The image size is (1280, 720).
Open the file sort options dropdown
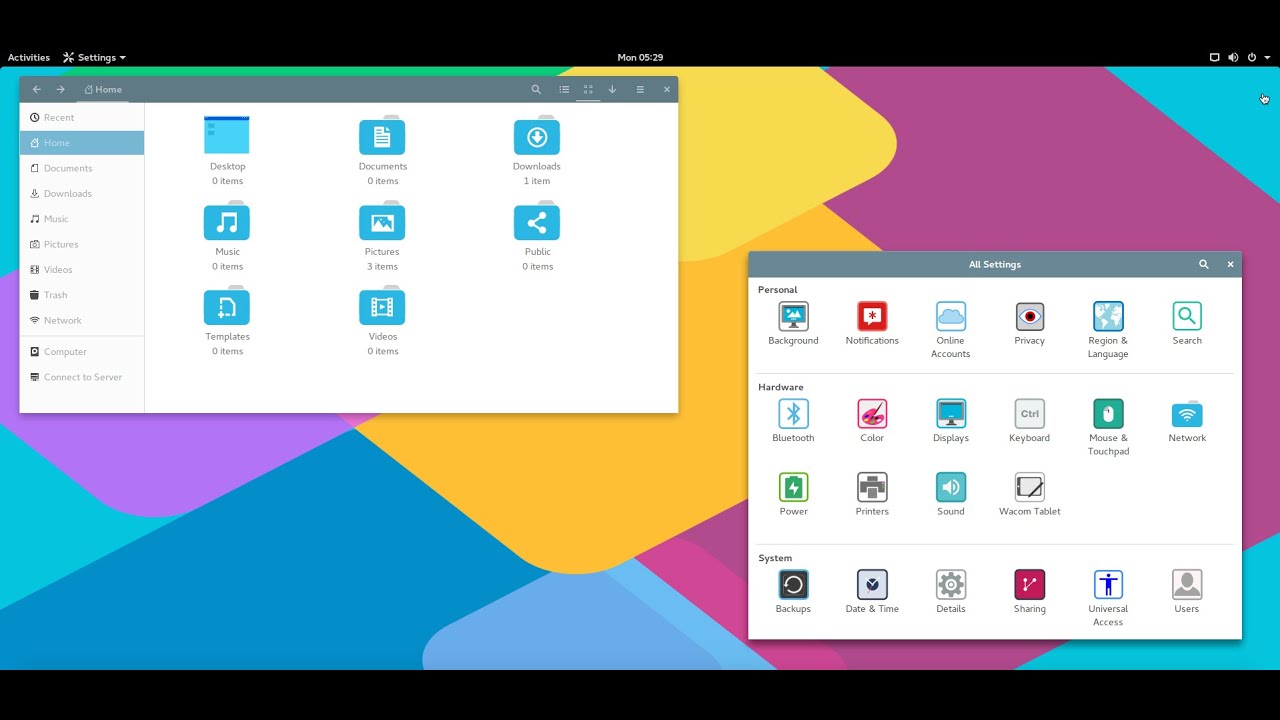[612, 89]
